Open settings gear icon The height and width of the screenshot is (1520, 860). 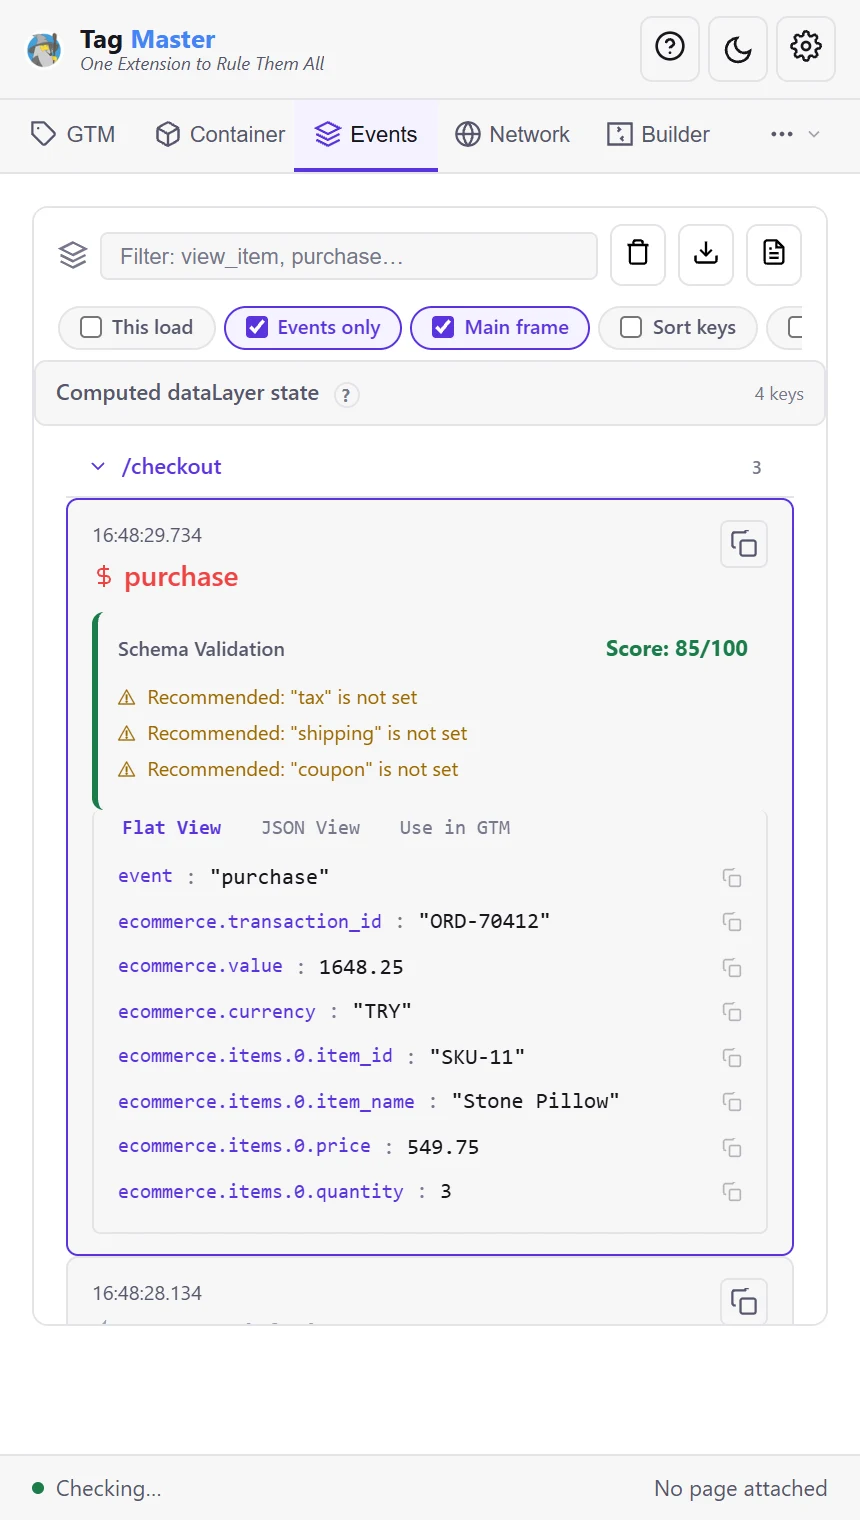pos(806,47)
